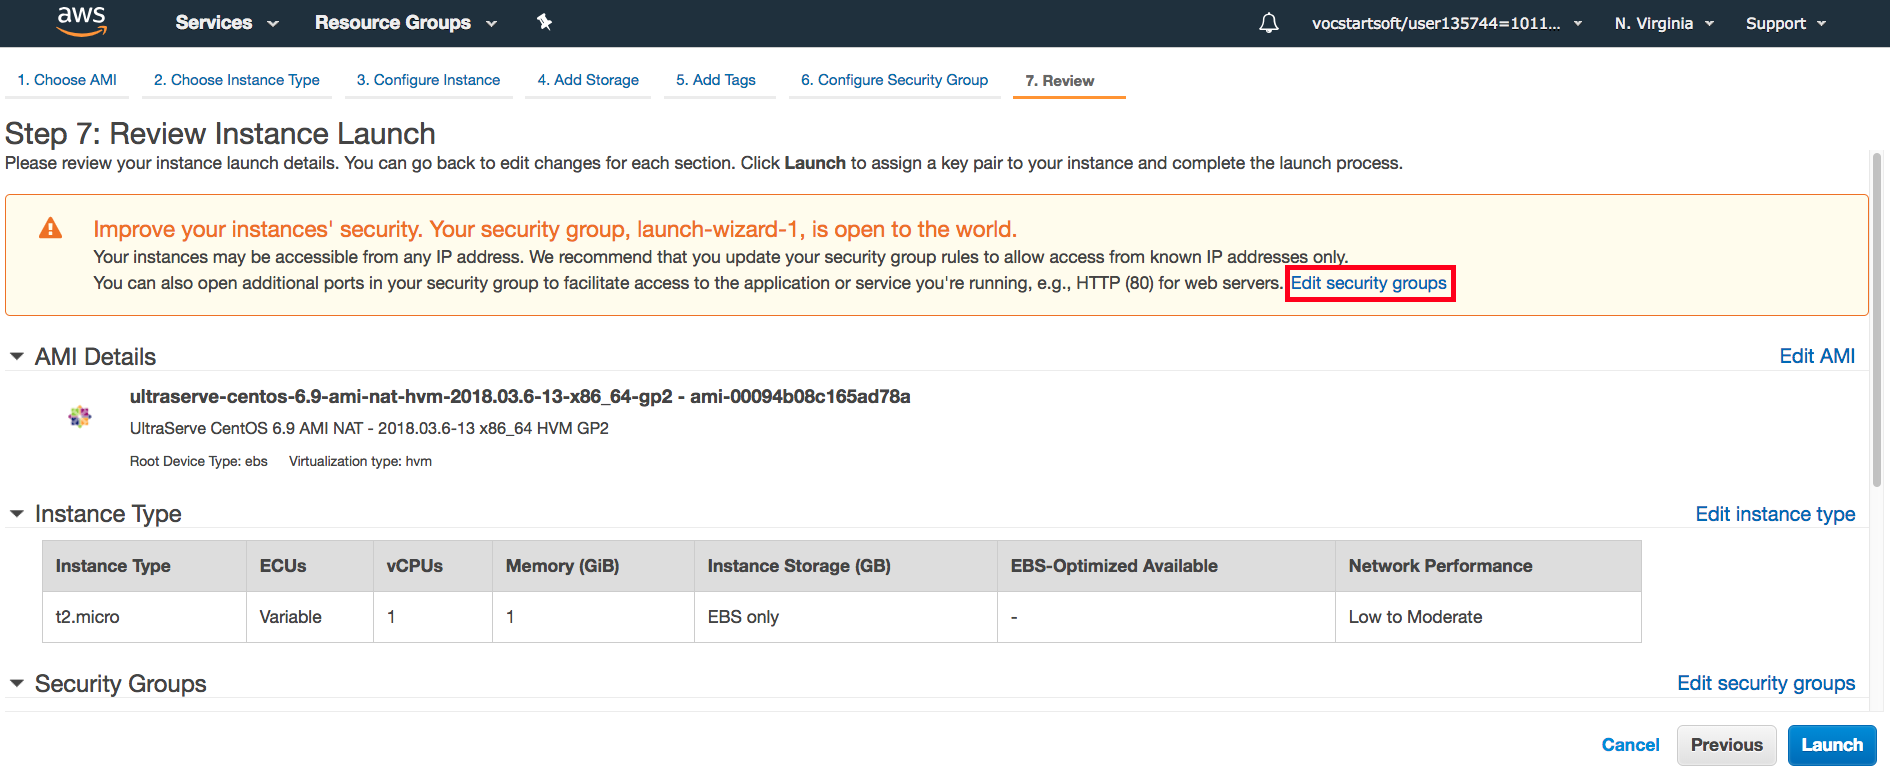Click the EBS-Optimized Available column header
1890x781 pixels.
[x=1167, y=566]
